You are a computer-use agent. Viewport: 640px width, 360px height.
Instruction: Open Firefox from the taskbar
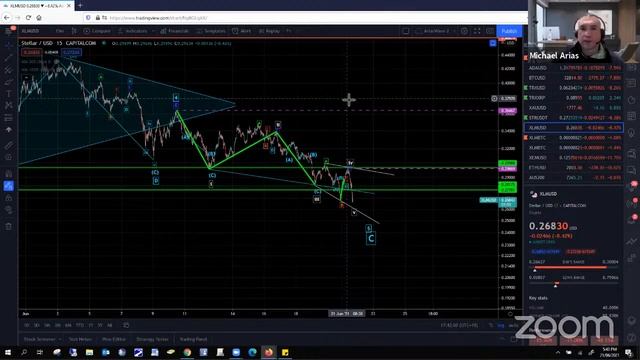[269, 352]
